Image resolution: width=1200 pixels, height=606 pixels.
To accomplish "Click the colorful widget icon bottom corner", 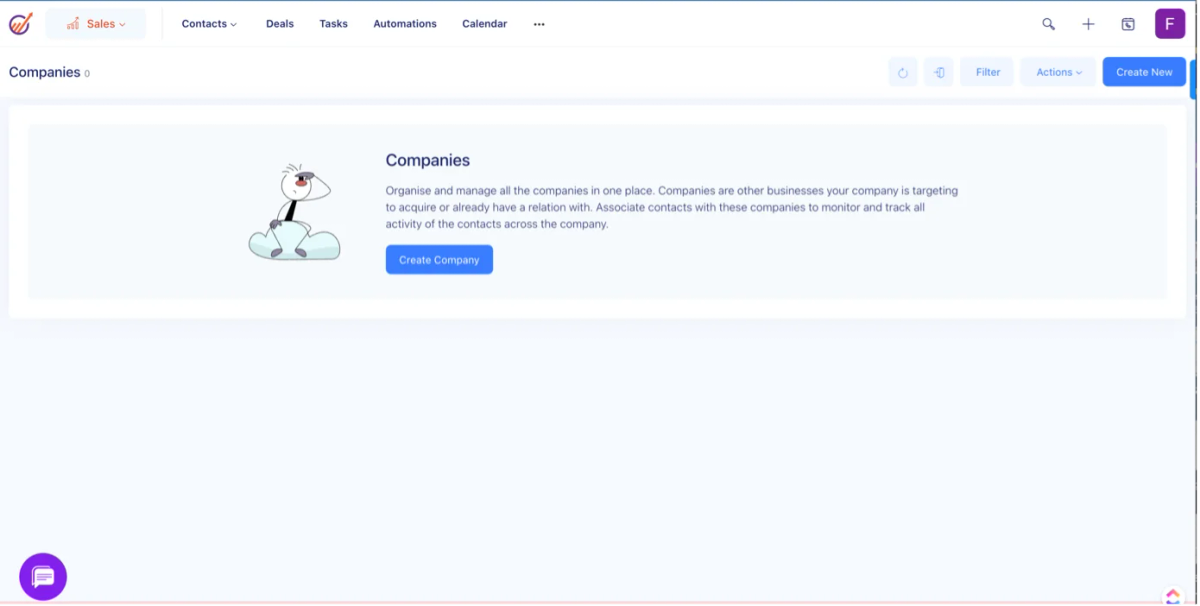I will (x=1173, y=596).
